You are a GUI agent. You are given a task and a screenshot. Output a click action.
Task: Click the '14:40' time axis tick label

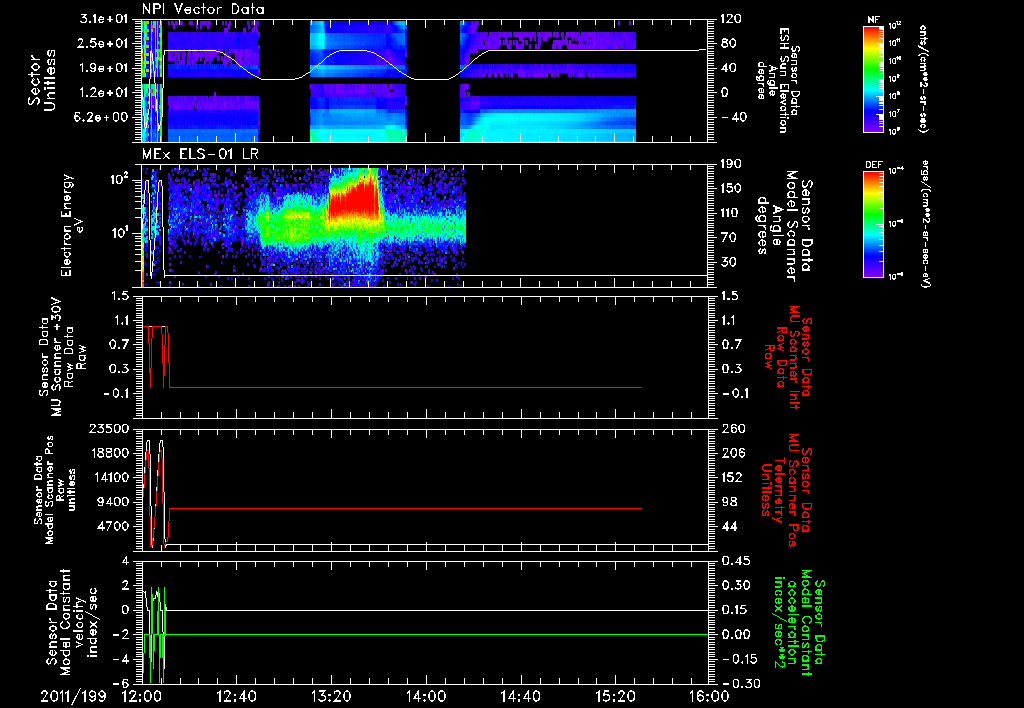point(520,696)
